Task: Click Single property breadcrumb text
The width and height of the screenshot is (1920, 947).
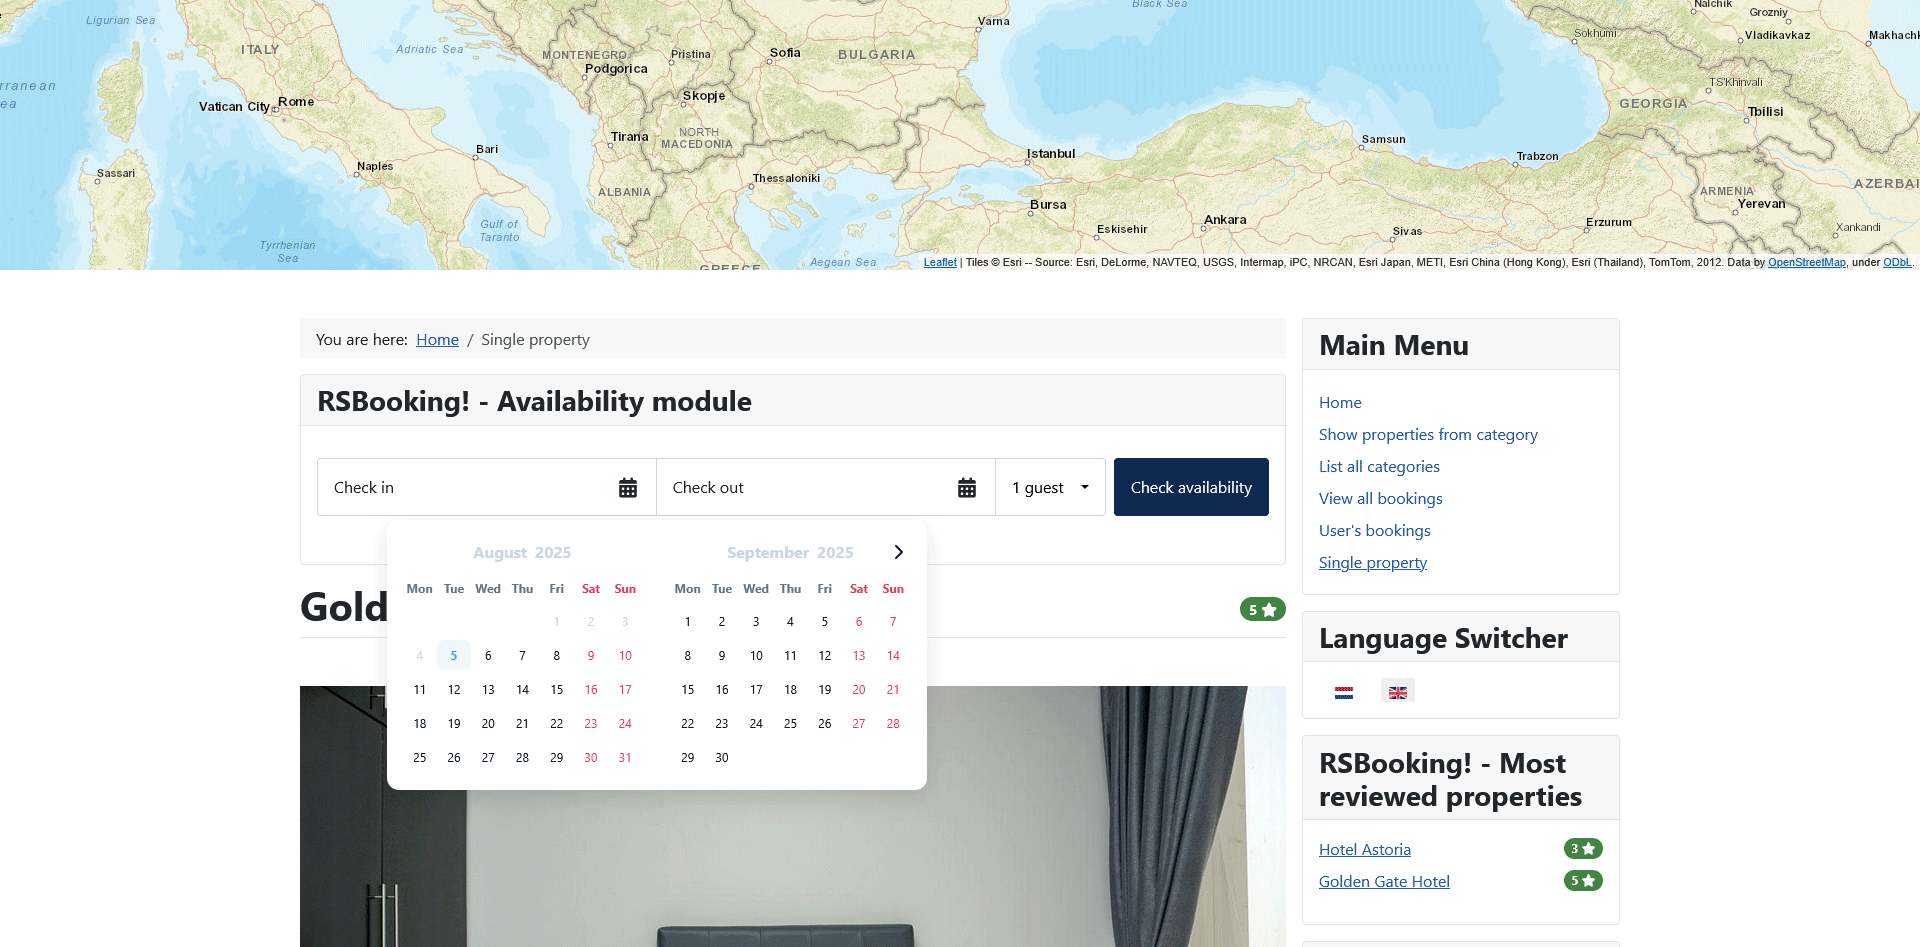Action: coord(535,340)
